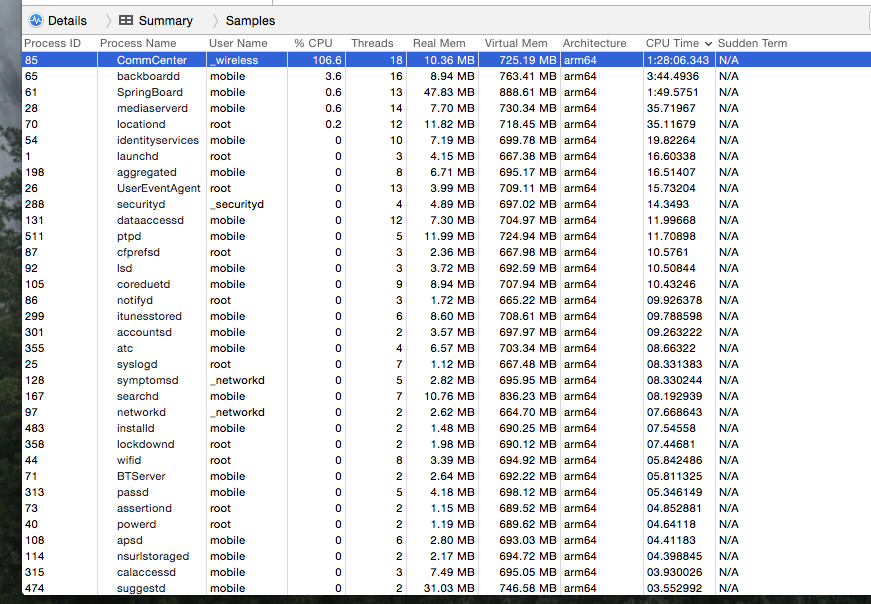Viewport: 871px width, 604px height.
Task: Sort by % CPU column header
Action: click(x=313, y=43)
